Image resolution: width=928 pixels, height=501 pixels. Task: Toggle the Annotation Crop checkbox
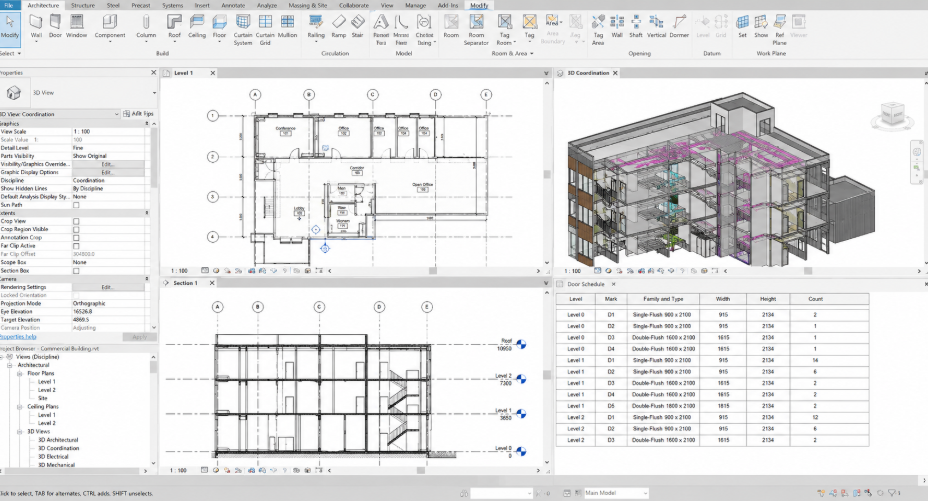[x=76, y=238]
